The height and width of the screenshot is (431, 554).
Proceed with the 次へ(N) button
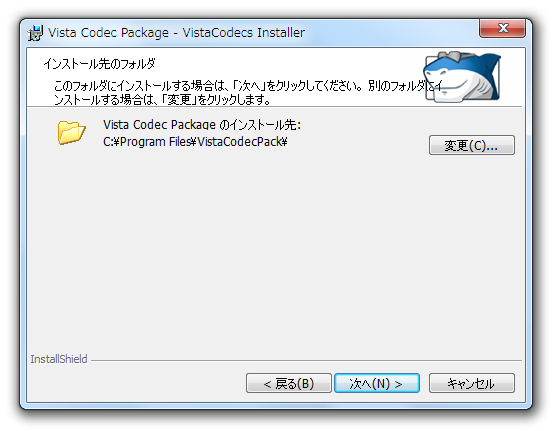click(377, 383)
